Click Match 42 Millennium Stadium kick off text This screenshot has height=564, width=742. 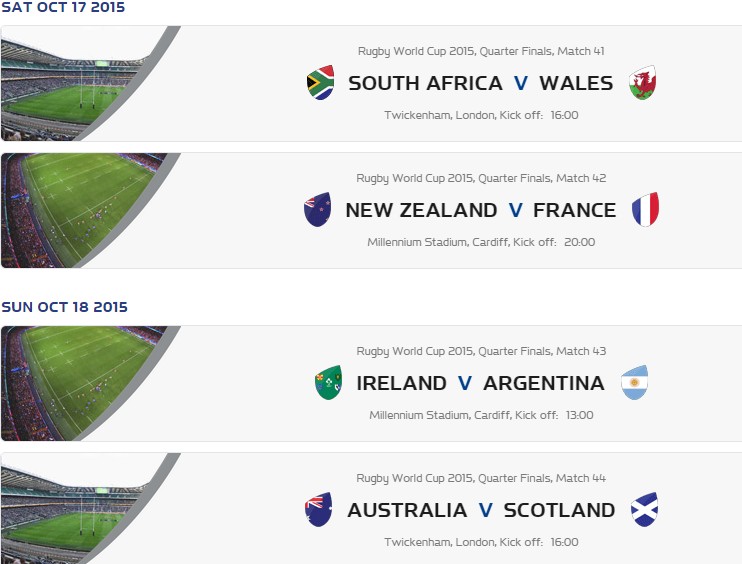(481, 242)
